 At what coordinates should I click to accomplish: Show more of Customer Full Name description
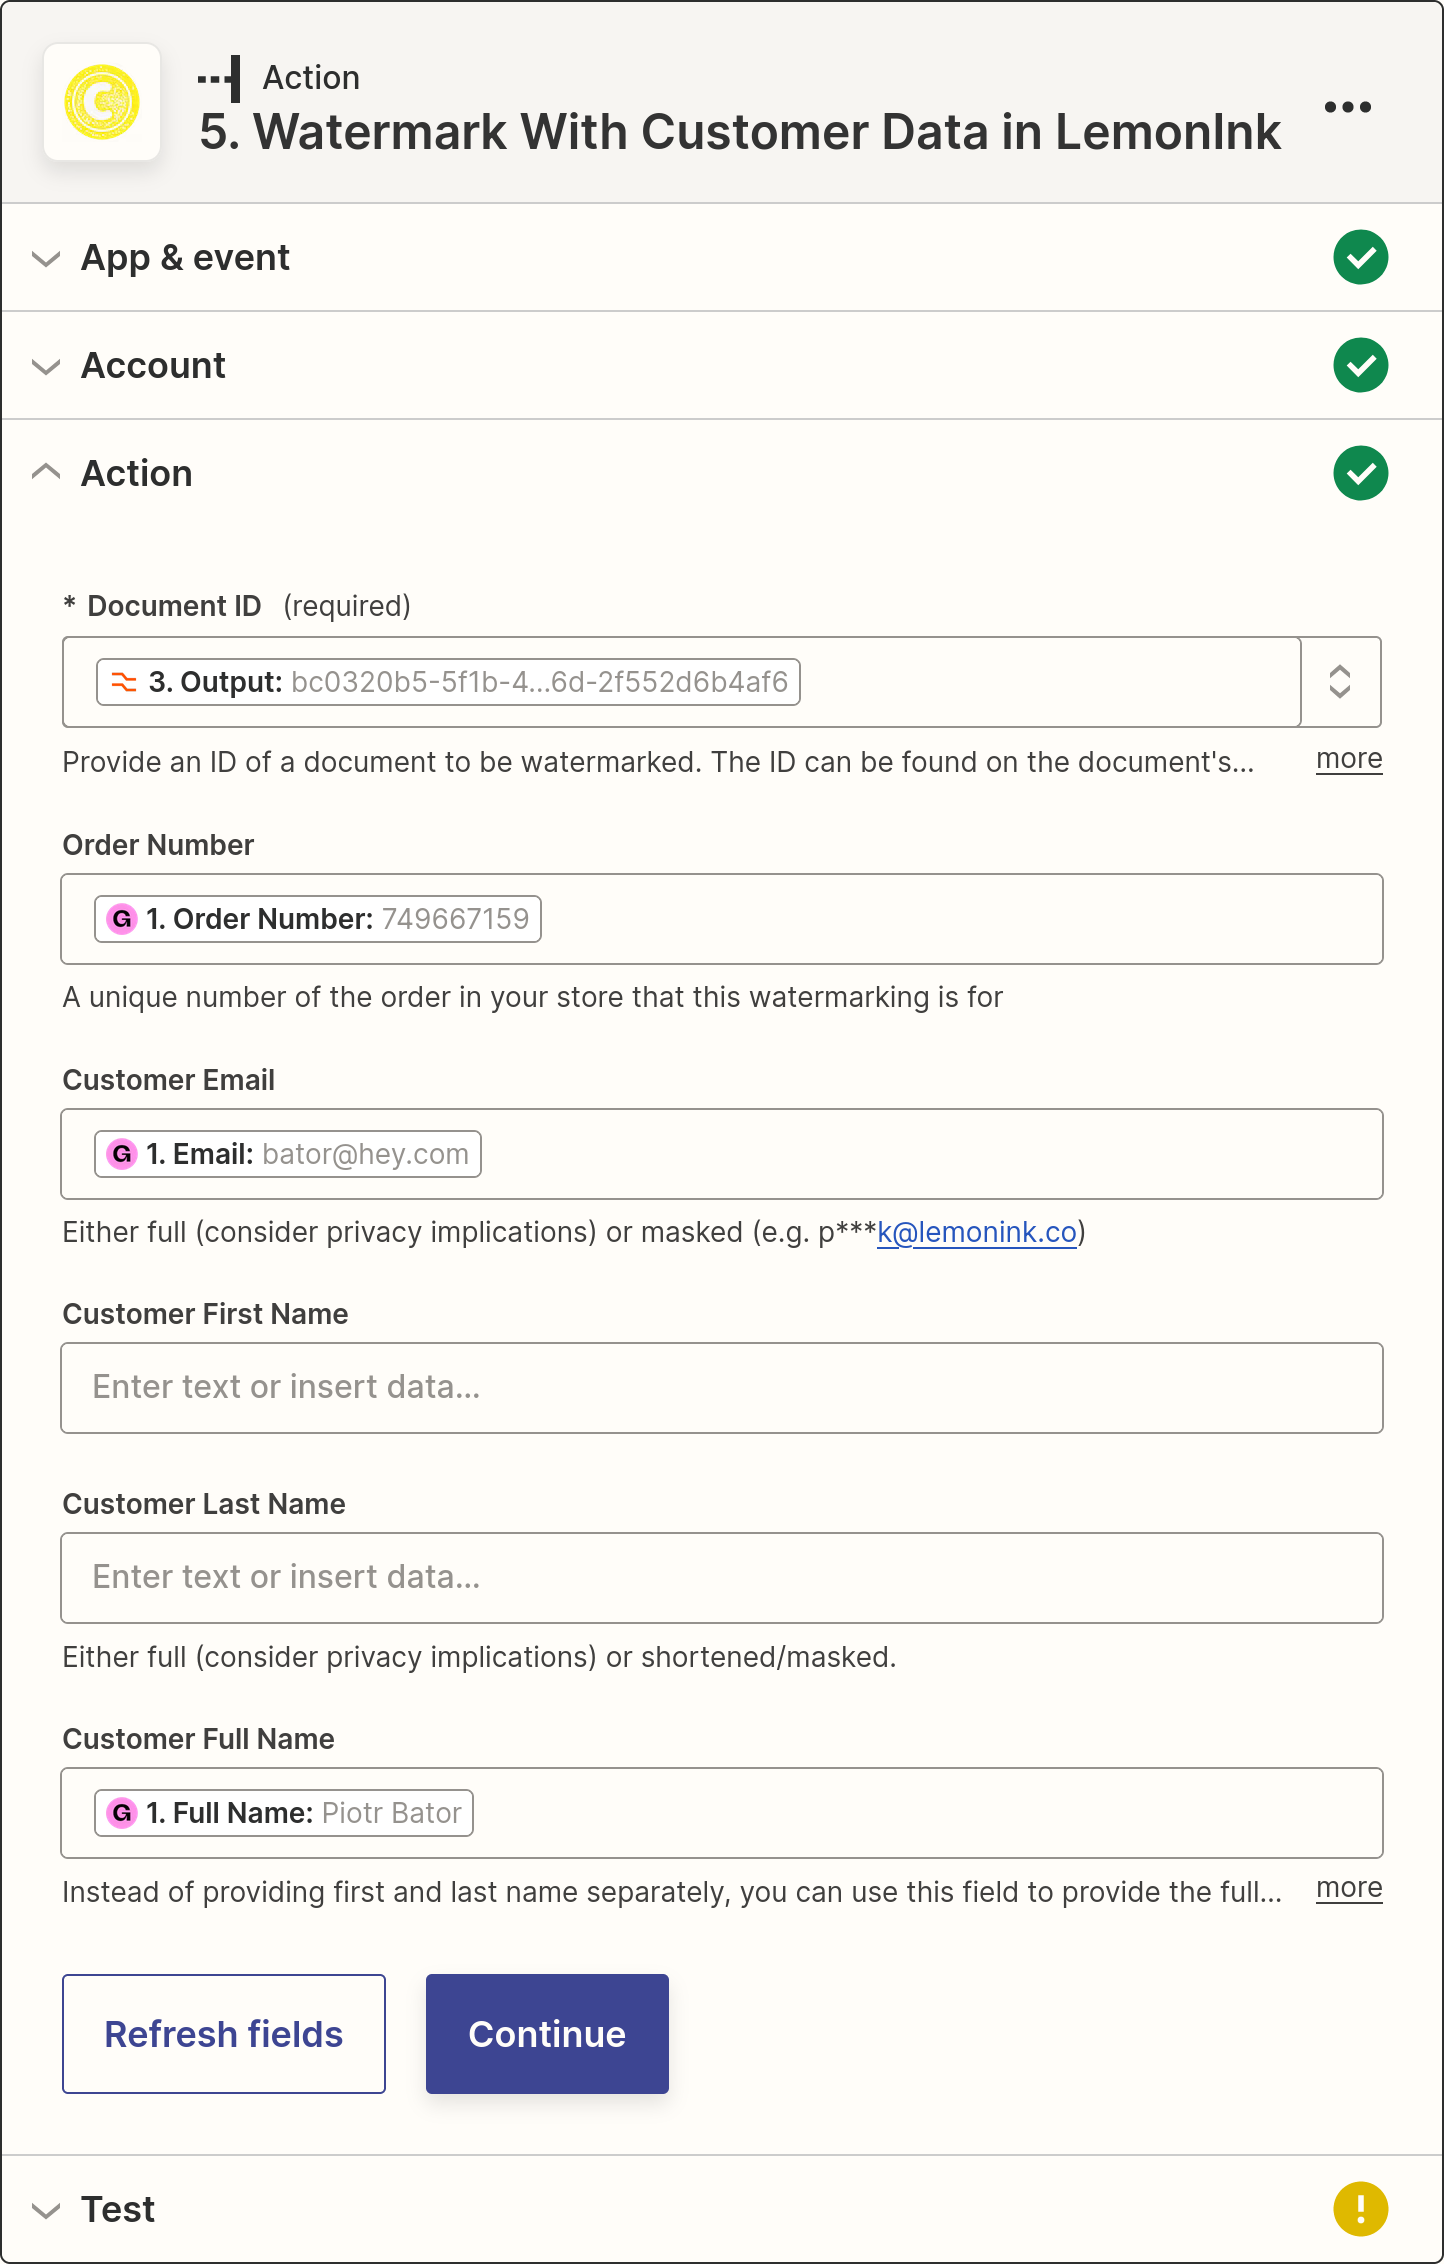coord(1348,1888)
